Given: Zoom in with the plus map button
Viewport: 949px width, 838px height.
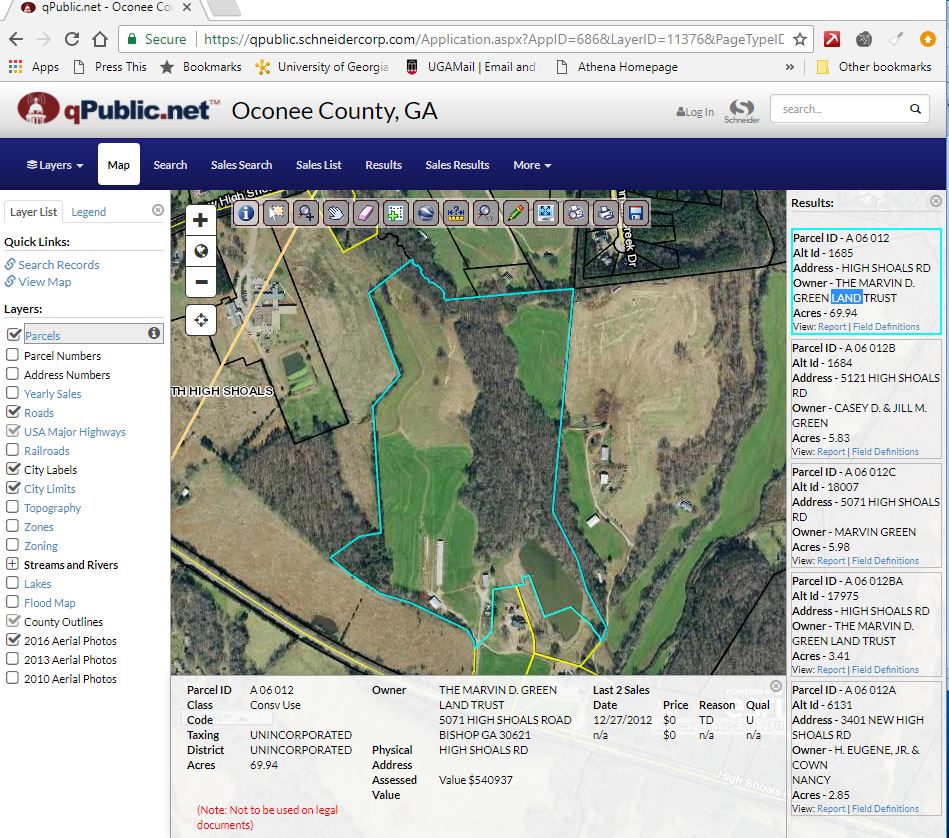Looking at the screenshot, I should point(201,220).
